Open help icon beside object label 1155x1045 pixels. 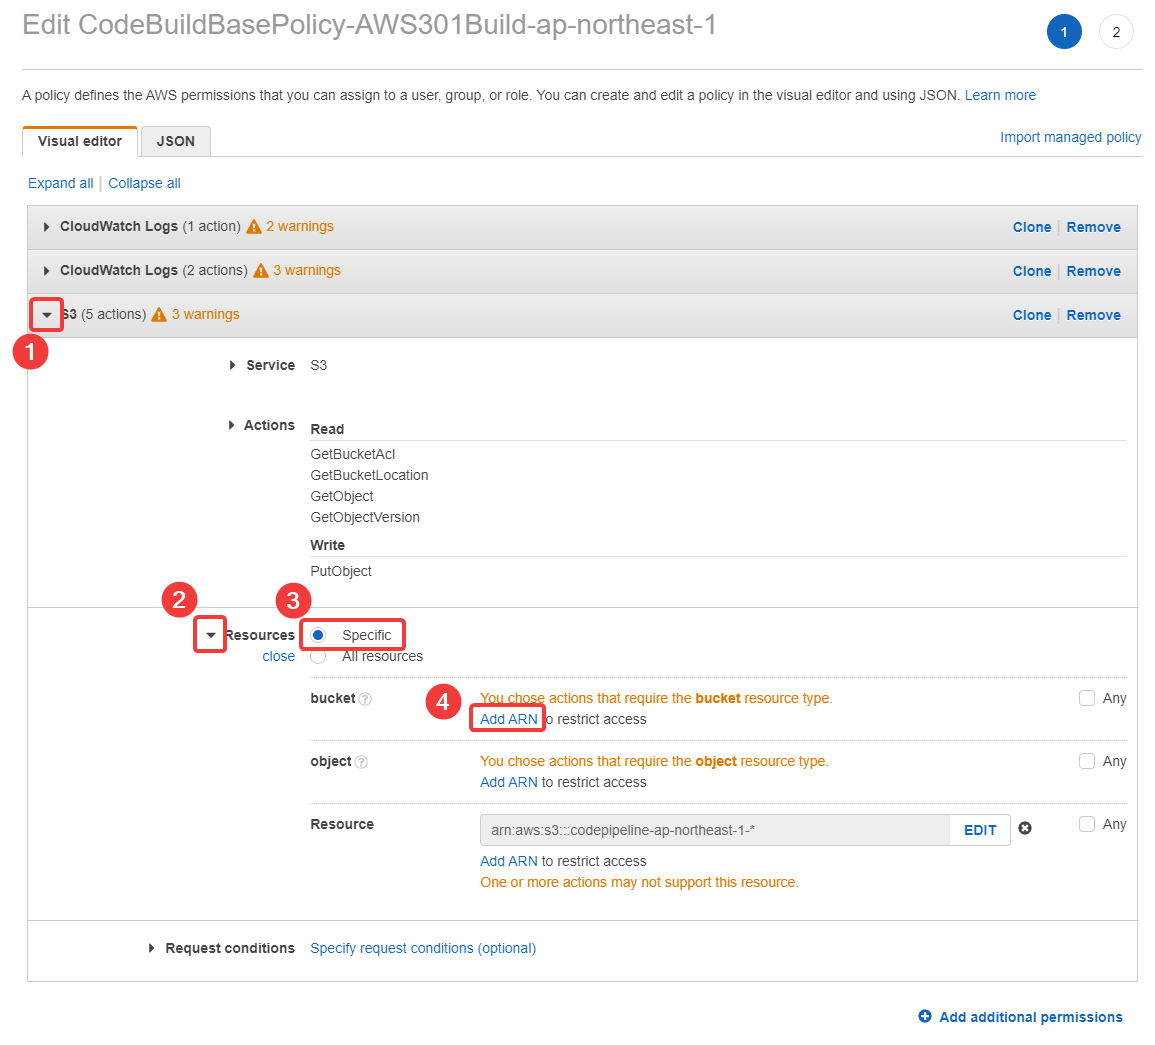click(361, 762)
